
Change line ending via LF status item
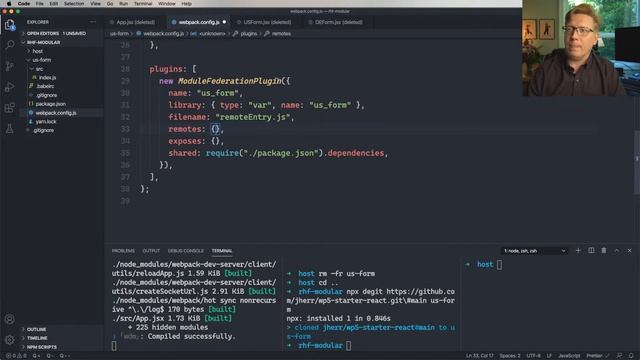[549, 356]
